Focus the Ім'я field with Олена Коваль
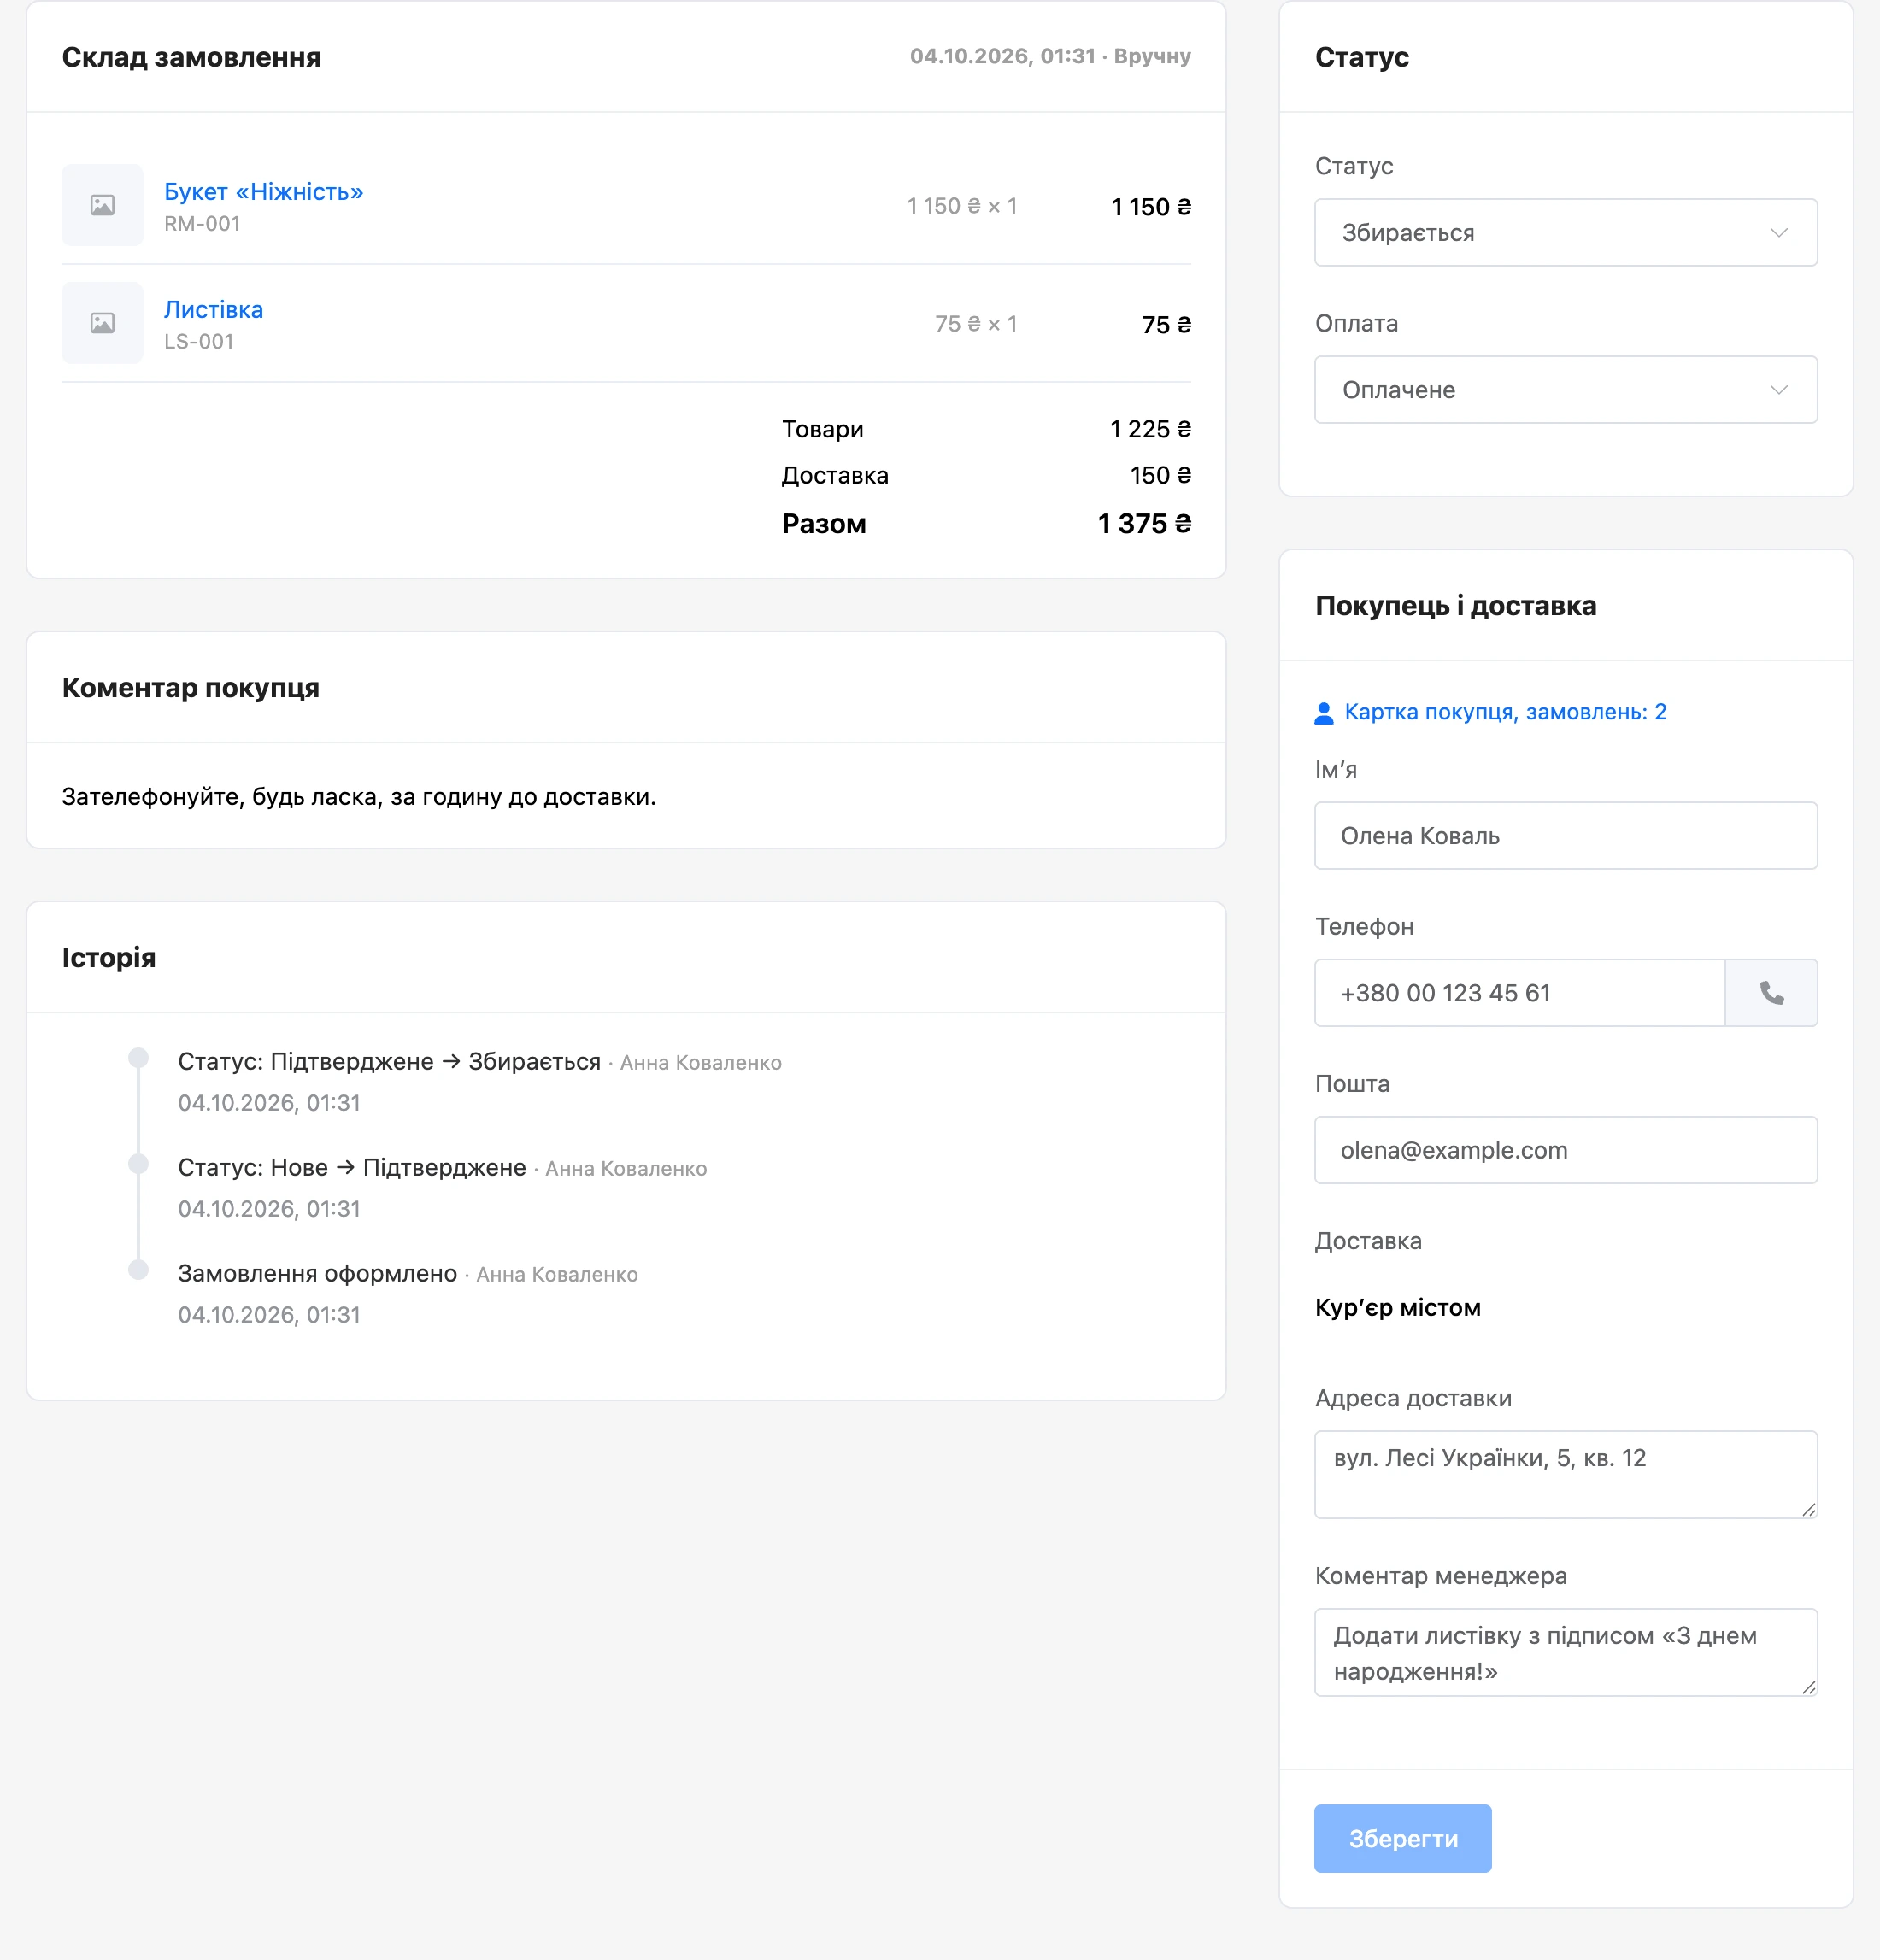The image size is (1880, 1960). point(1566,836)
